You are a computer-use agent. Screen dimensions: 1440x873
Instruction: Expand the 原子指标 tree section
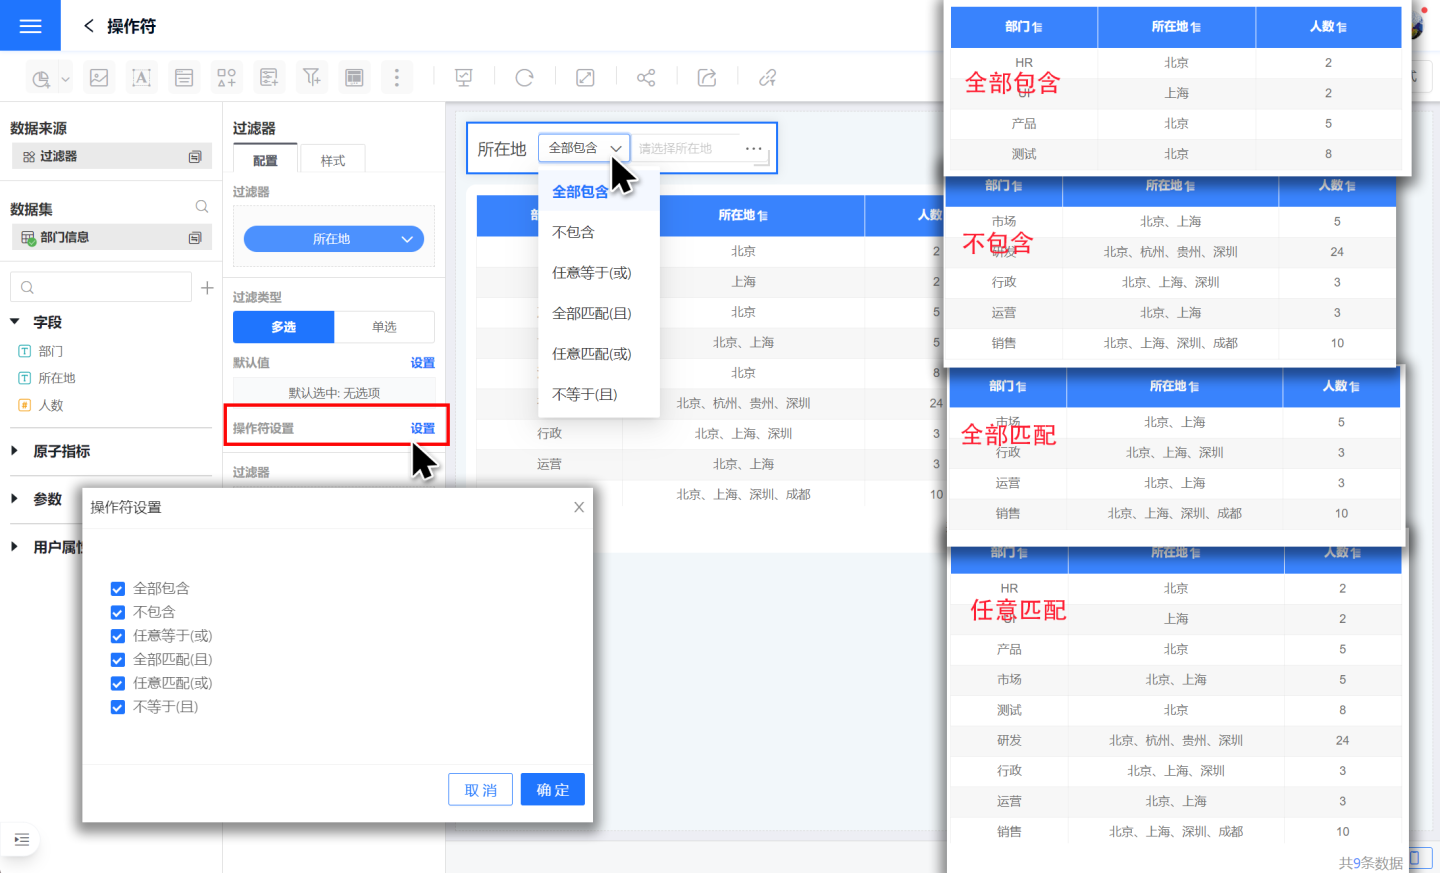15,451
